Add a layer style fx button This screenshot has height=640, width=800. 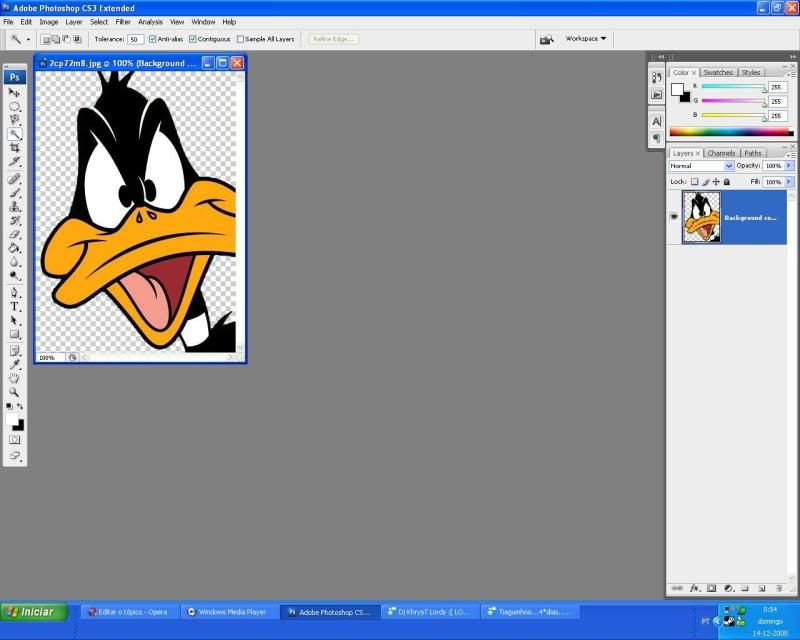pos(694,588)
